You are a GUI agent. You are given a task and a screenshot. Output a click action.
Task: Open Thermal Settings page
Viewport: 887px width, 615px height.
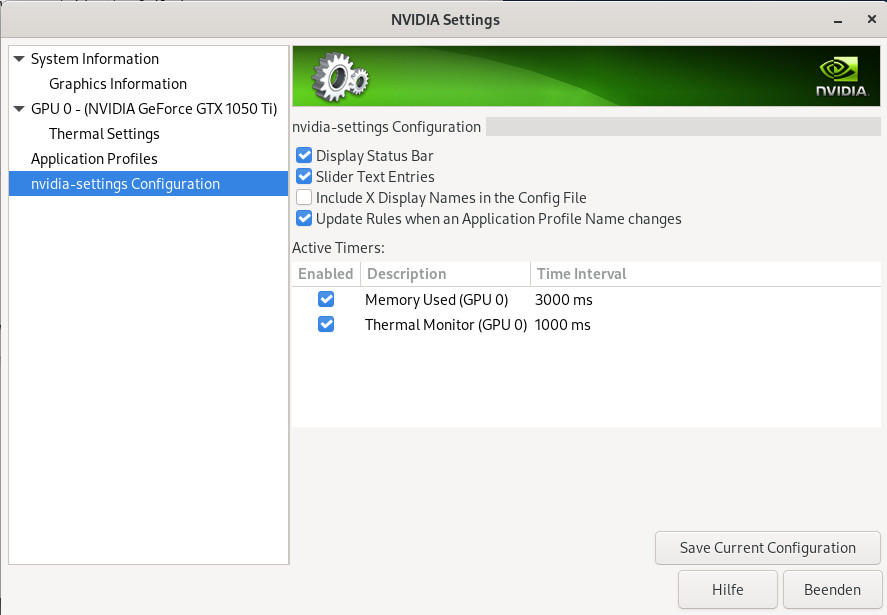[104, 134]
